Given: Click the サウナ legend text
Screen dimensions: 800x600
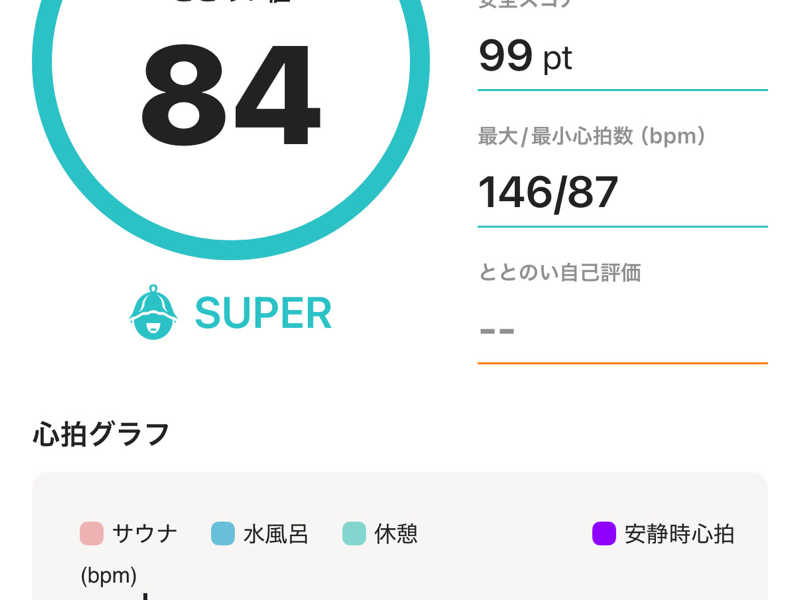Looking at the screenshot, I should click(145, 534).
